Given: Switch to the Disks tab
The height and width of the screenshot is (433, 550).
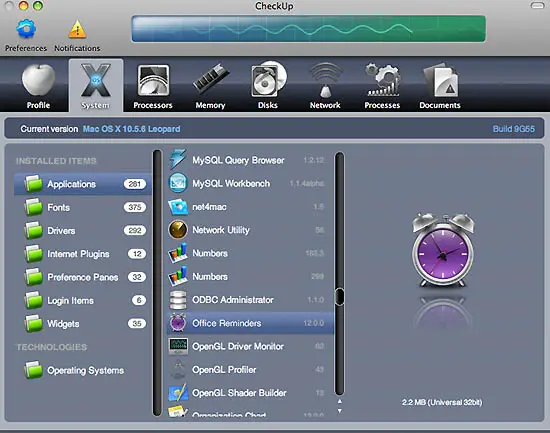Looking at the screenshot, I should [x=268, y=86].
